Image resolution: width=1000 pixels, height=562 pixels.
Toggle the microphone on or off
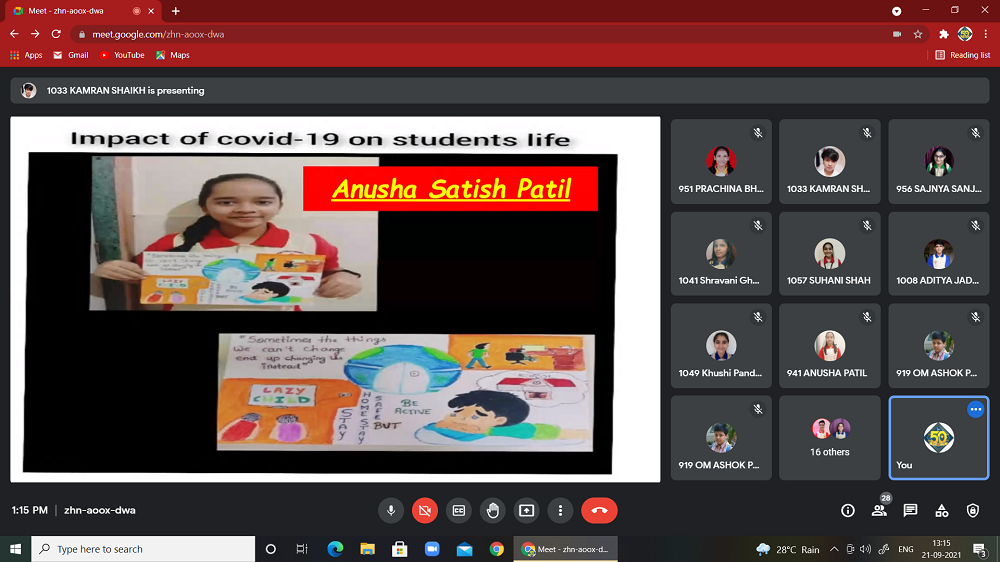coord(391,510)
